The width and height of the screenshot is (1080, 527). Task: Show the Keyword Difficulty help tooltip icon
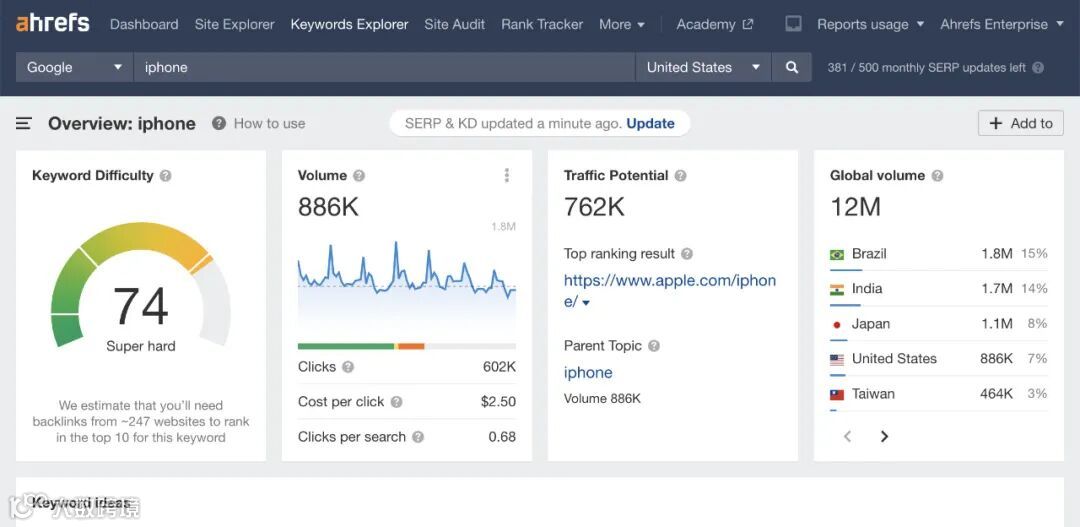click(165, 176)
